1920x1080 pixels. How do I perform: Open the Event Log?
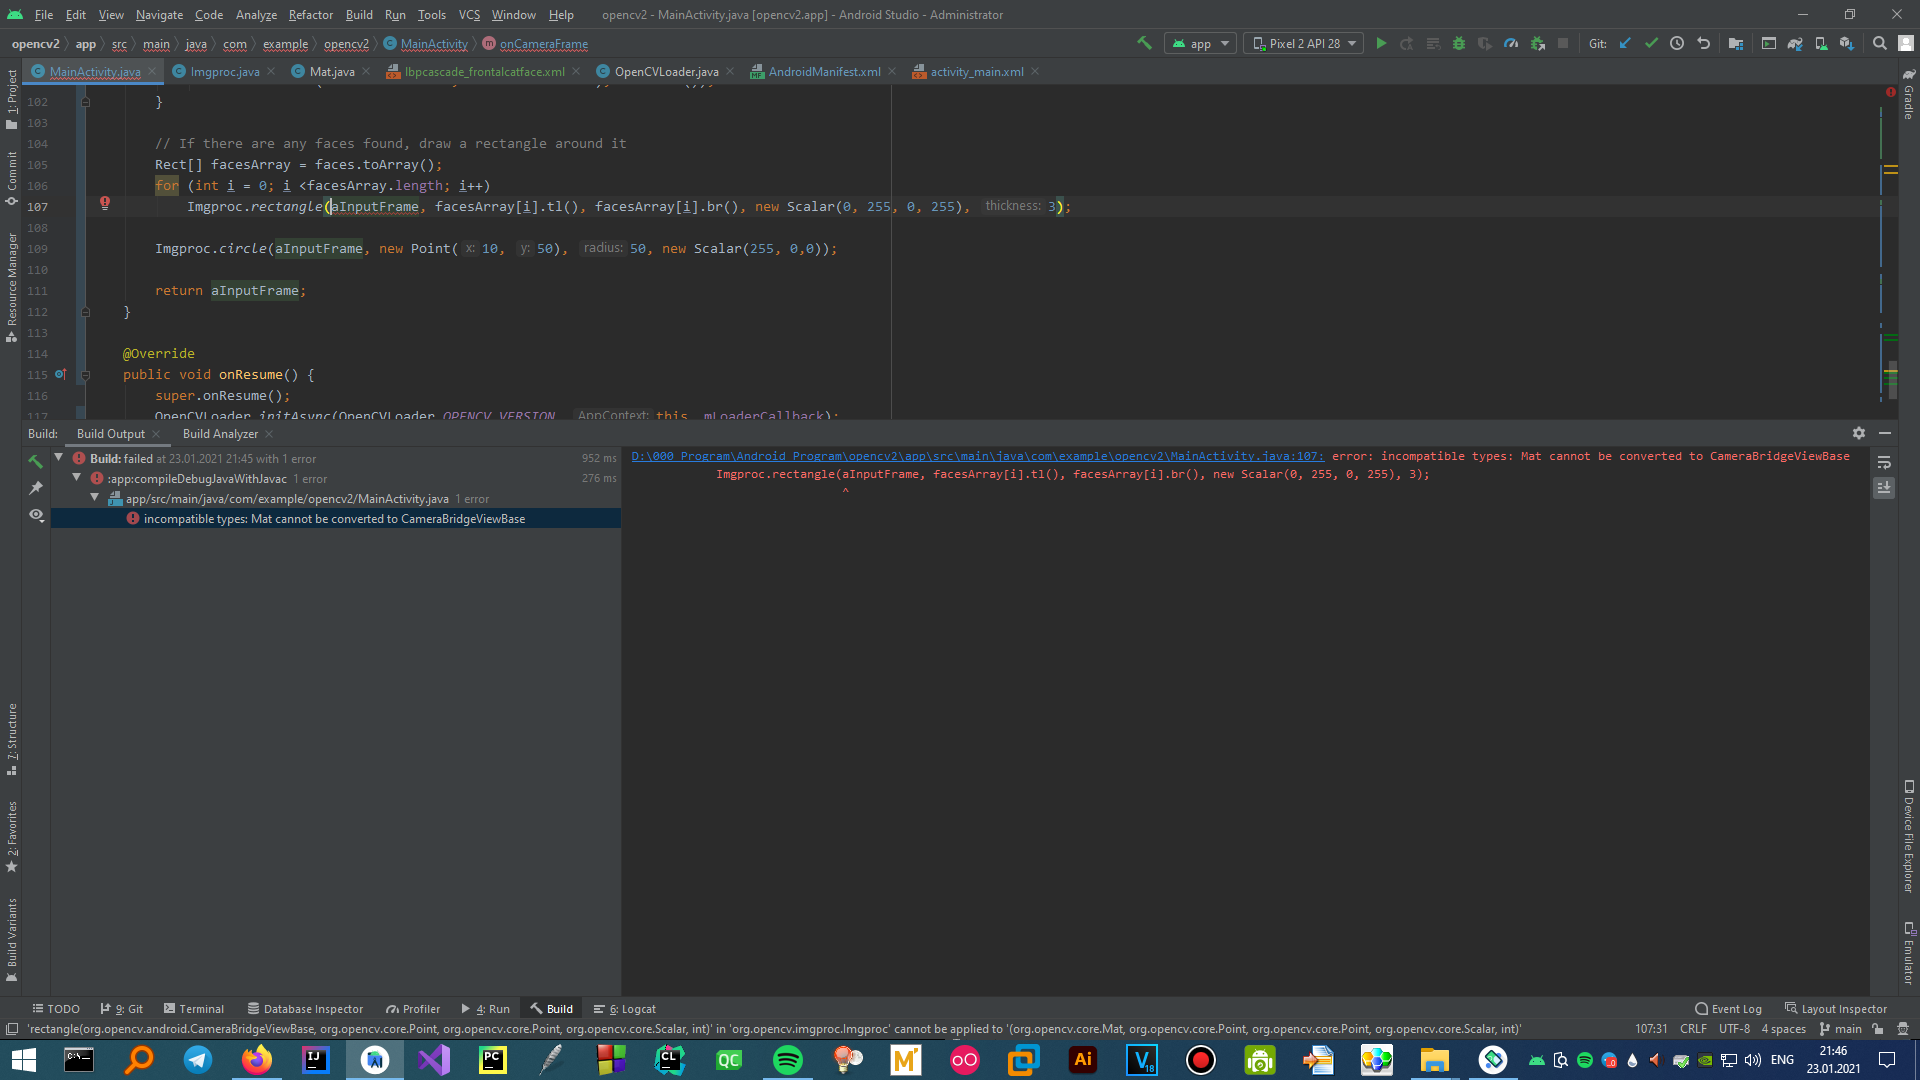tap(1728, 1009)
